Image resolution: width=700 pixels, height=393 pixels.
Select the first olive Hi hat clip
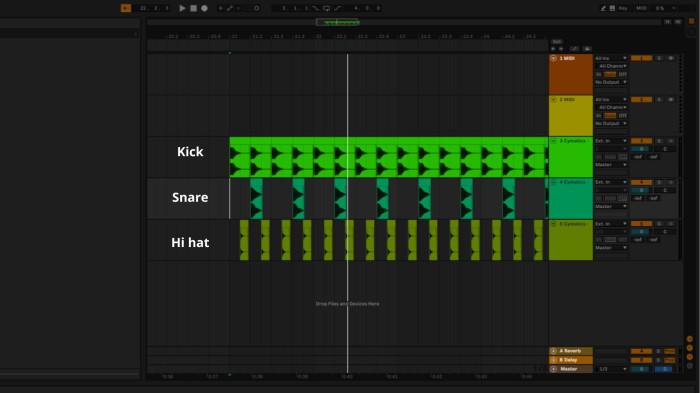tap(244, 240)
